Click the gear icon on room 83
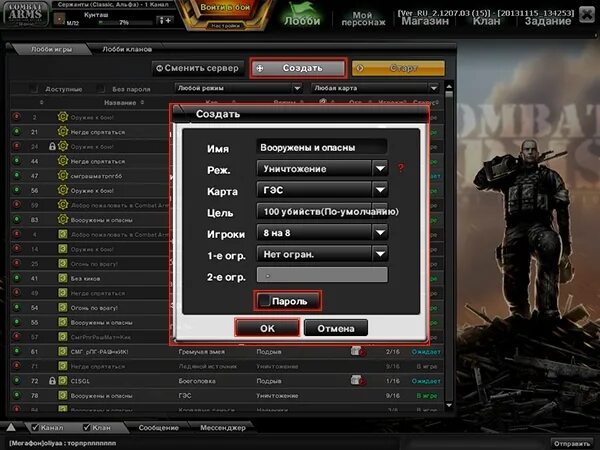600x450 pixels. [63, 219]
